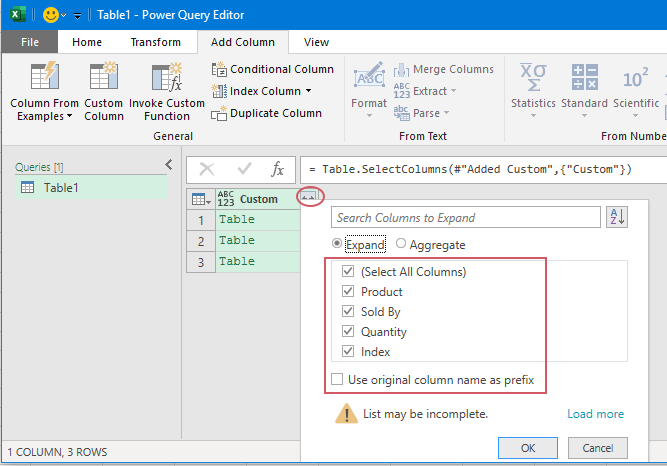Click the Load more link

[595, 414]
